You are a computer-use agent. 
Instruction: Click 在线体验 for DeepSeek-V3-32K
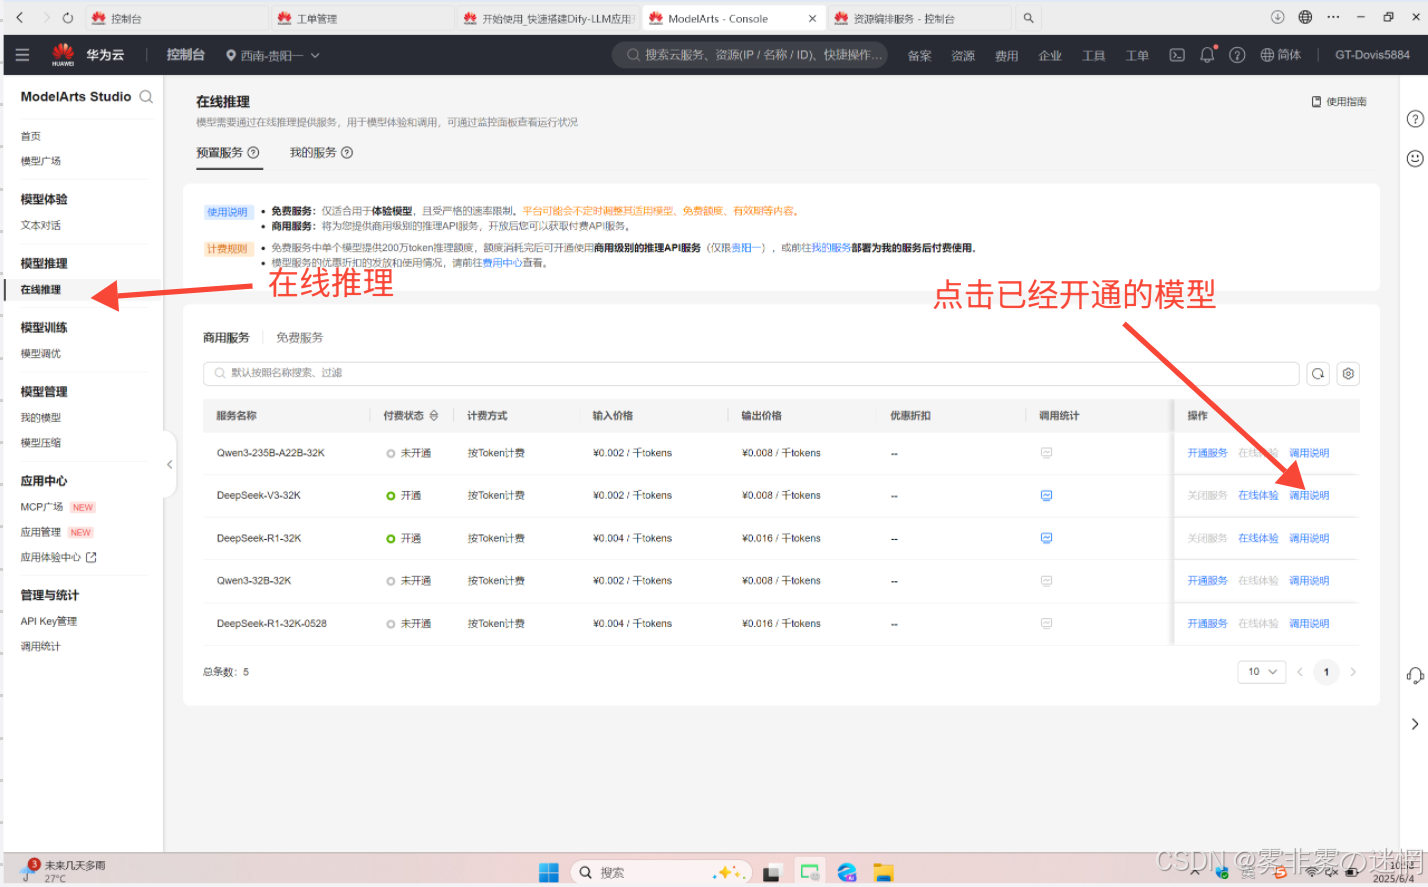[x=1258, y=495]
